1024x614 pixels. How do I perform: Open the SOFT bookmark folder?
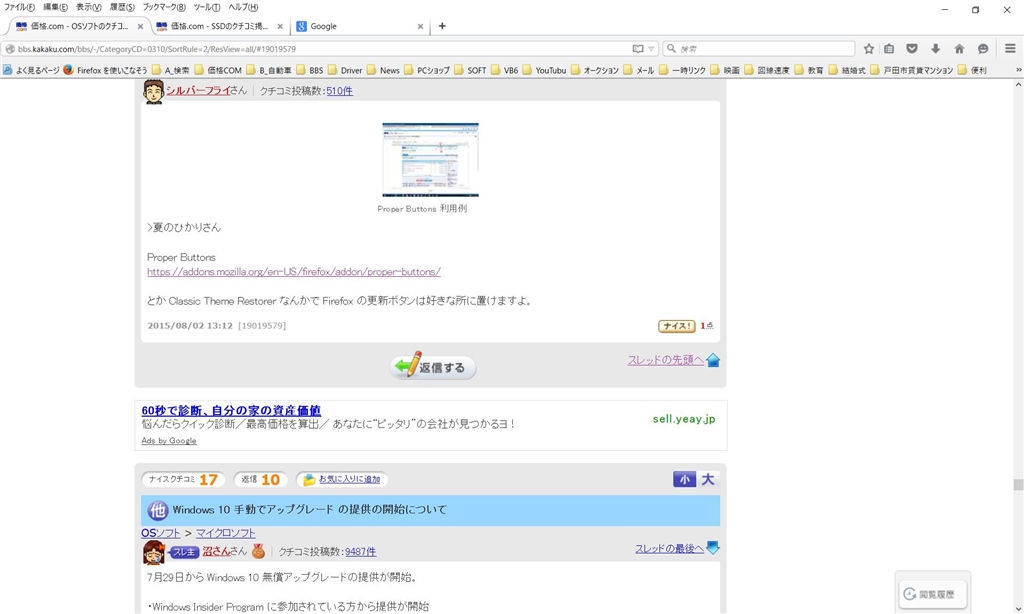click(x=470, y=70)
